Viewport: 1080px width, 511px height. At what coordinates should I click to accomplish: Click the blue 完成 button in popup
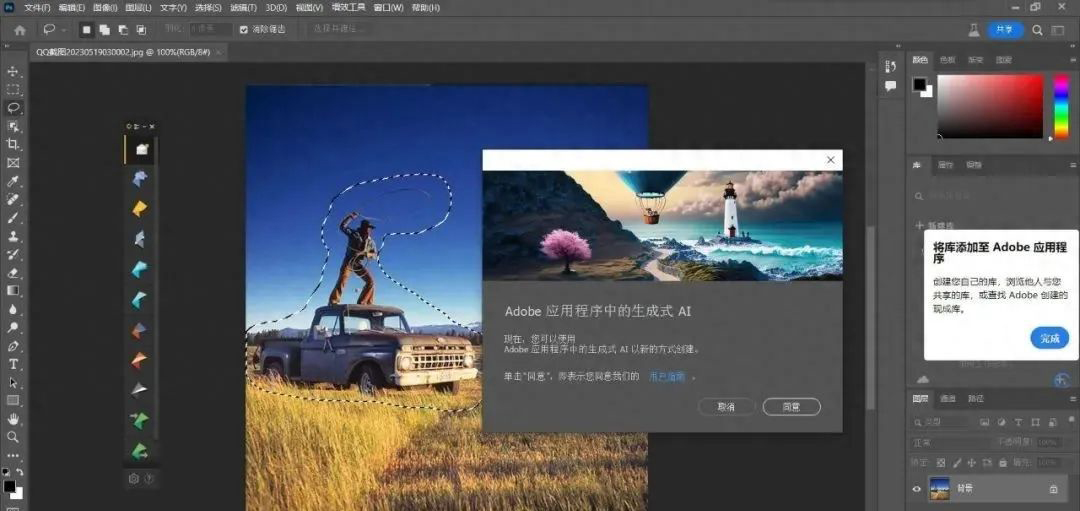[x=1050, y=338]
